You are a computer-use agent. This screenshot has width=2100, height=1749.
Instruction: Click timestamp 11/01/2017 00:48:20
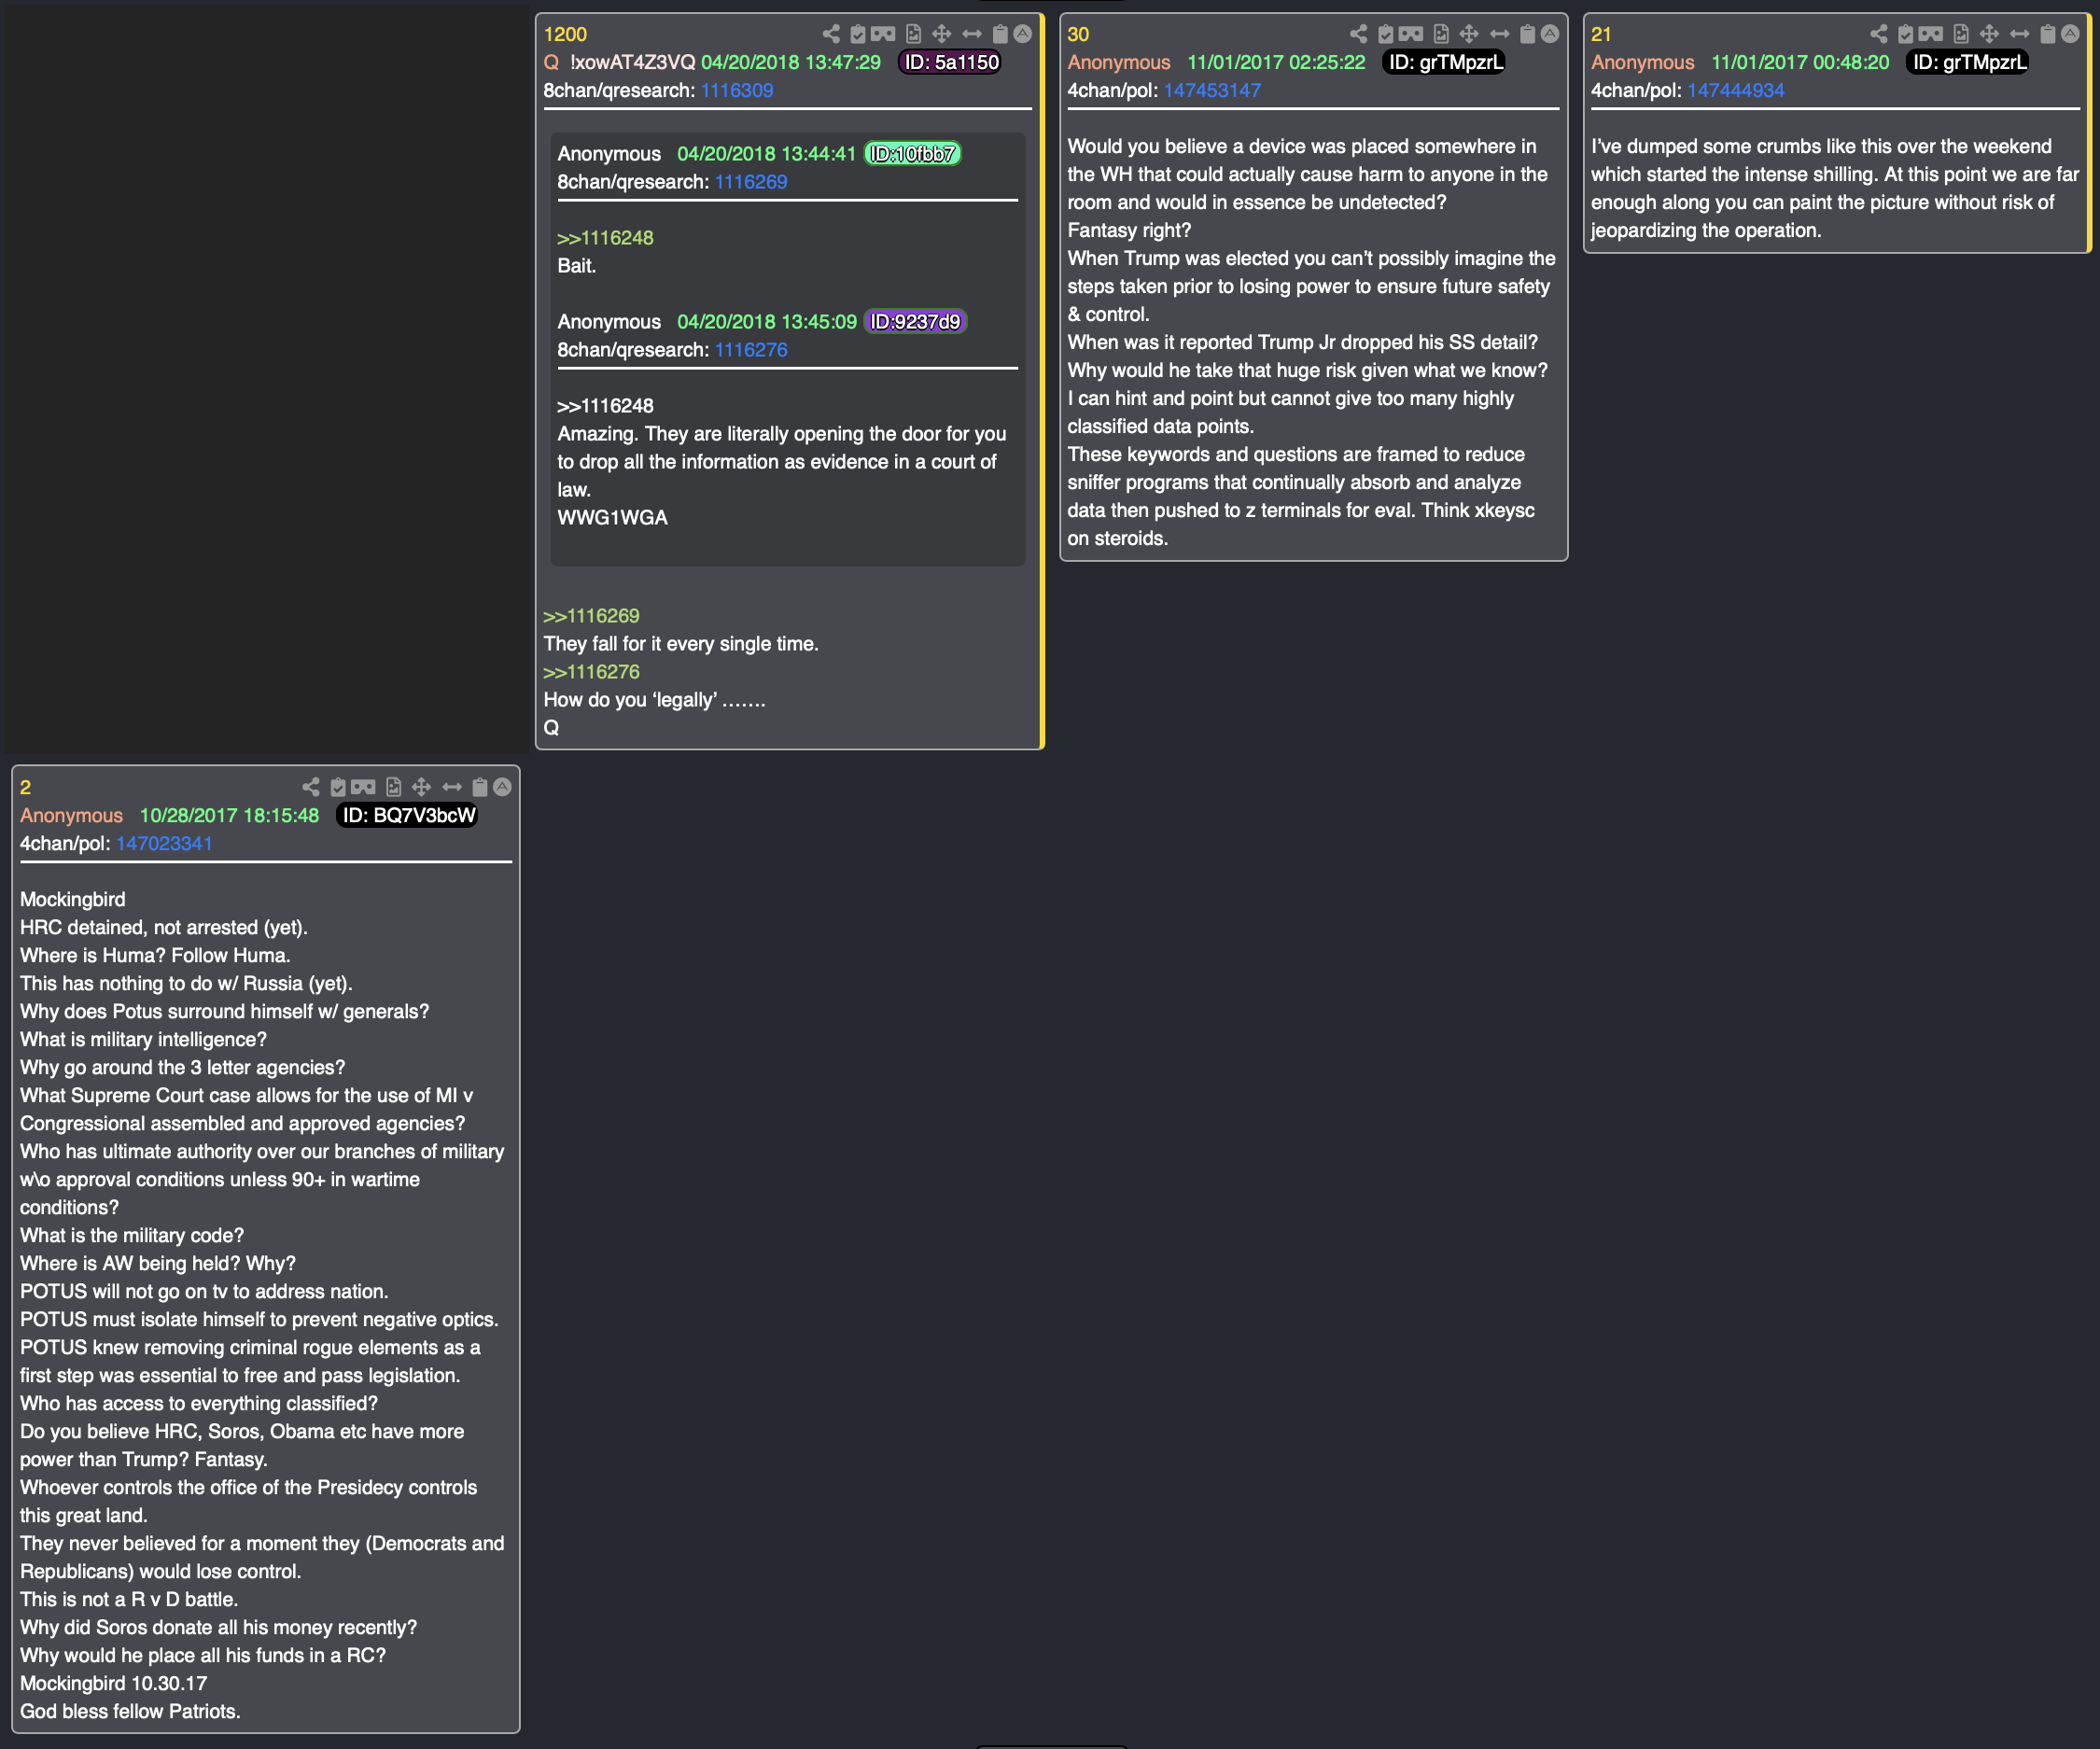[x=1800, y=62]
